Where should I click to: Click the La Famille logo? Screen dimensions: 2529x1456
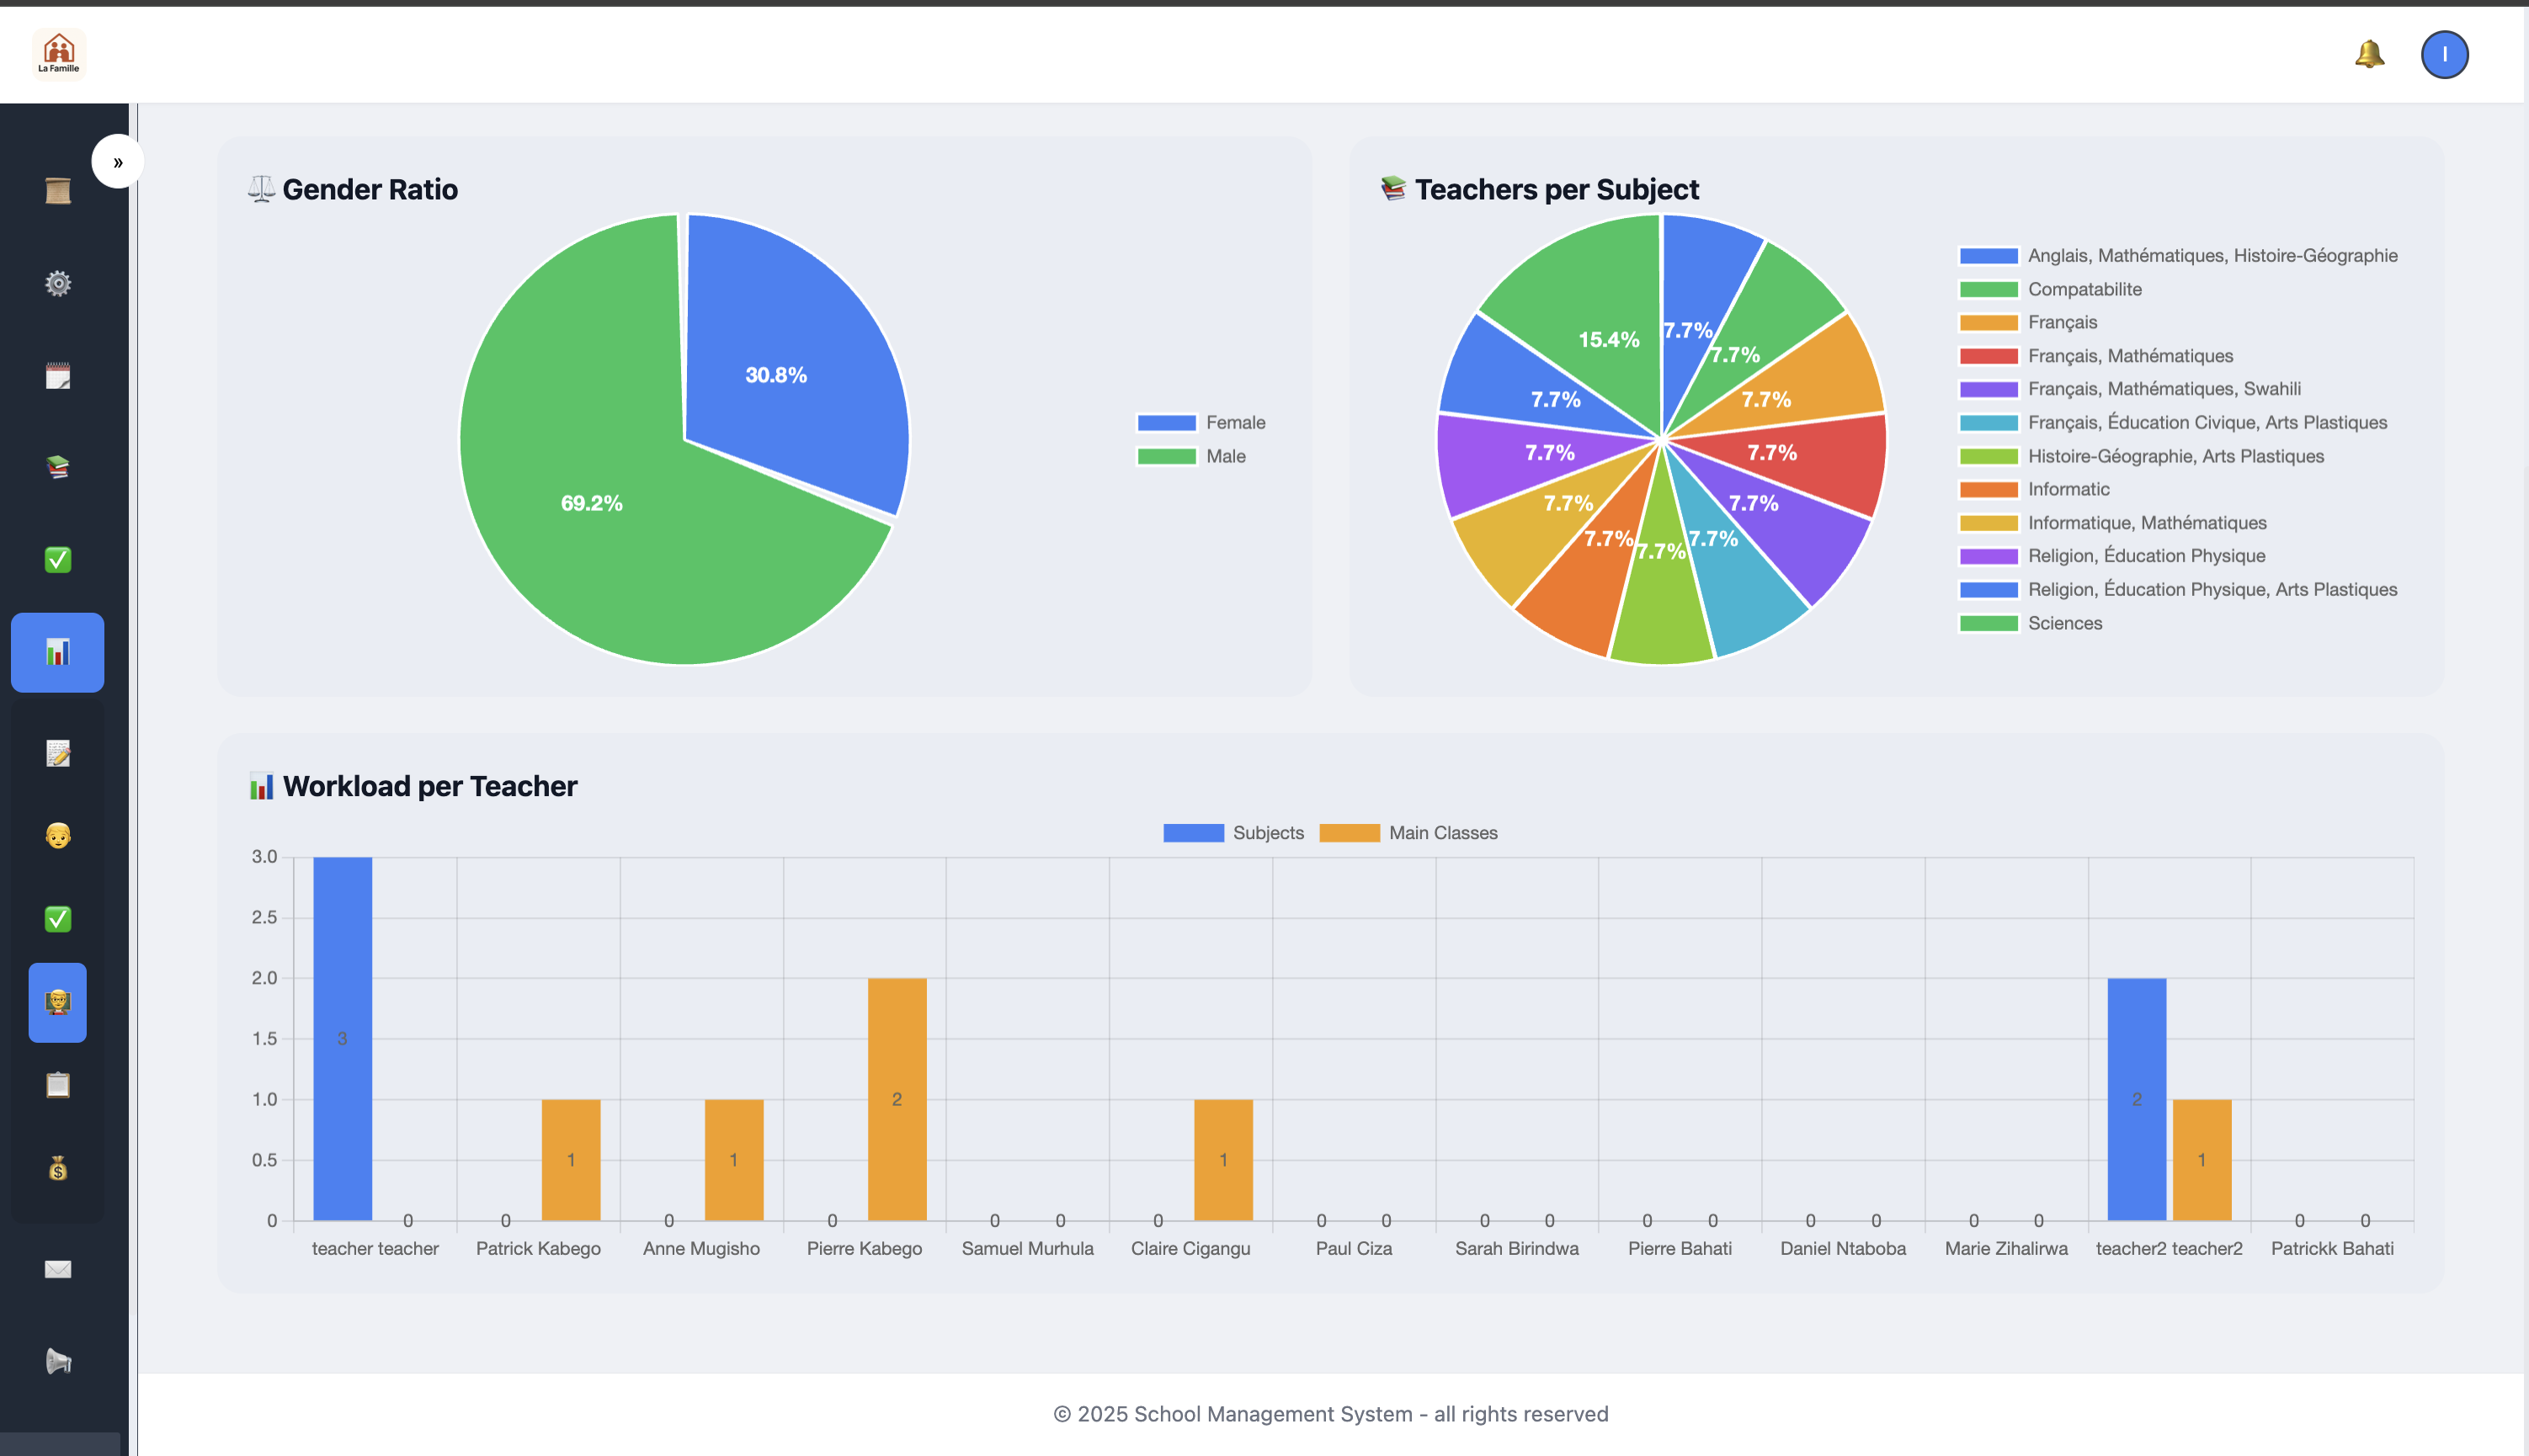click(x=59, y=53)
